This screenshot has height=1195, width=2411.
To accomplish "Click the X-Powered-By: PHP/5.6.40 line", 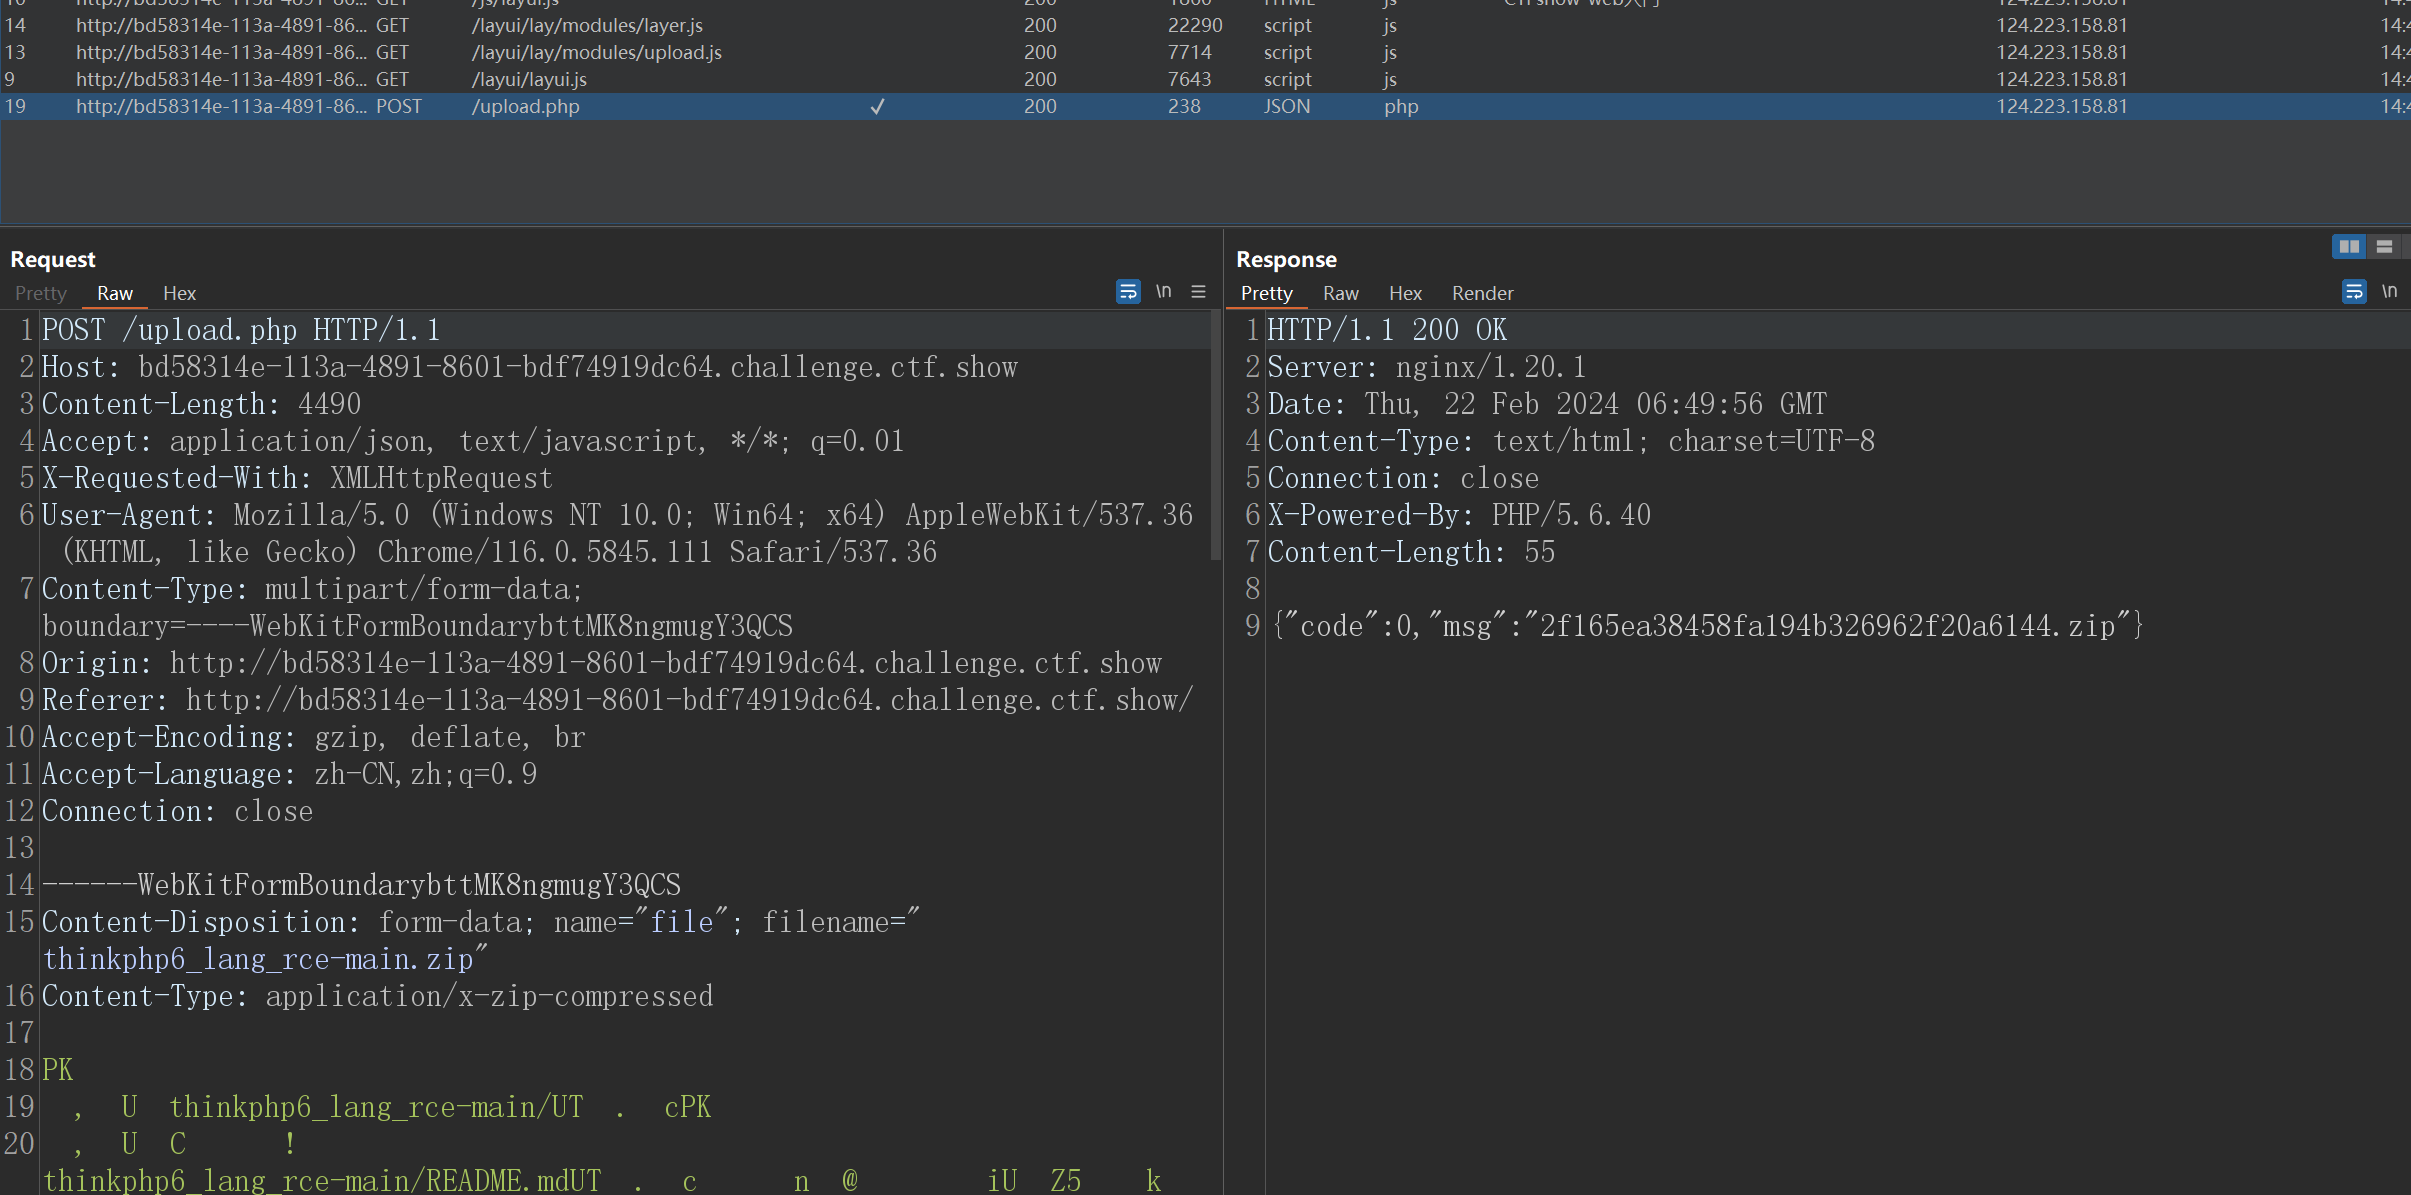I will [1459, 515].
